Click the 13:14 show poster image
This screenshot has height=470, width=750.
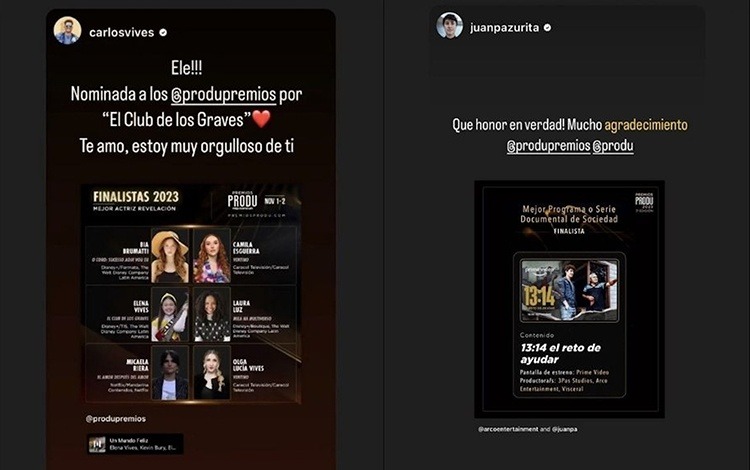tap(569, 290)
